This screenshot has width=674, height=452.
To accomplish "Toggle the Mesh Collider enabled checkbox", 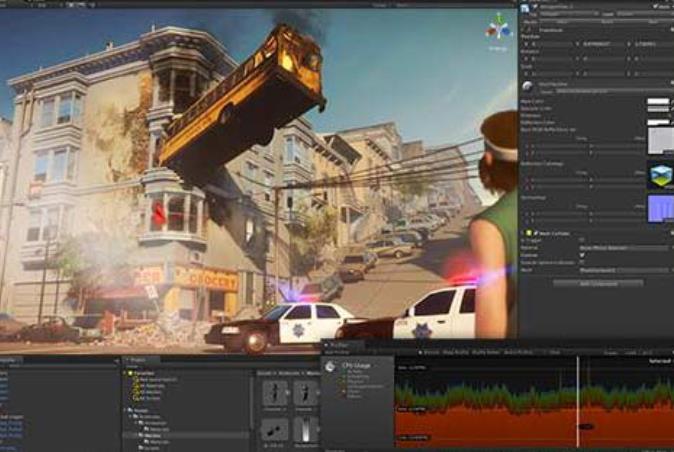I will coord(530,233).
